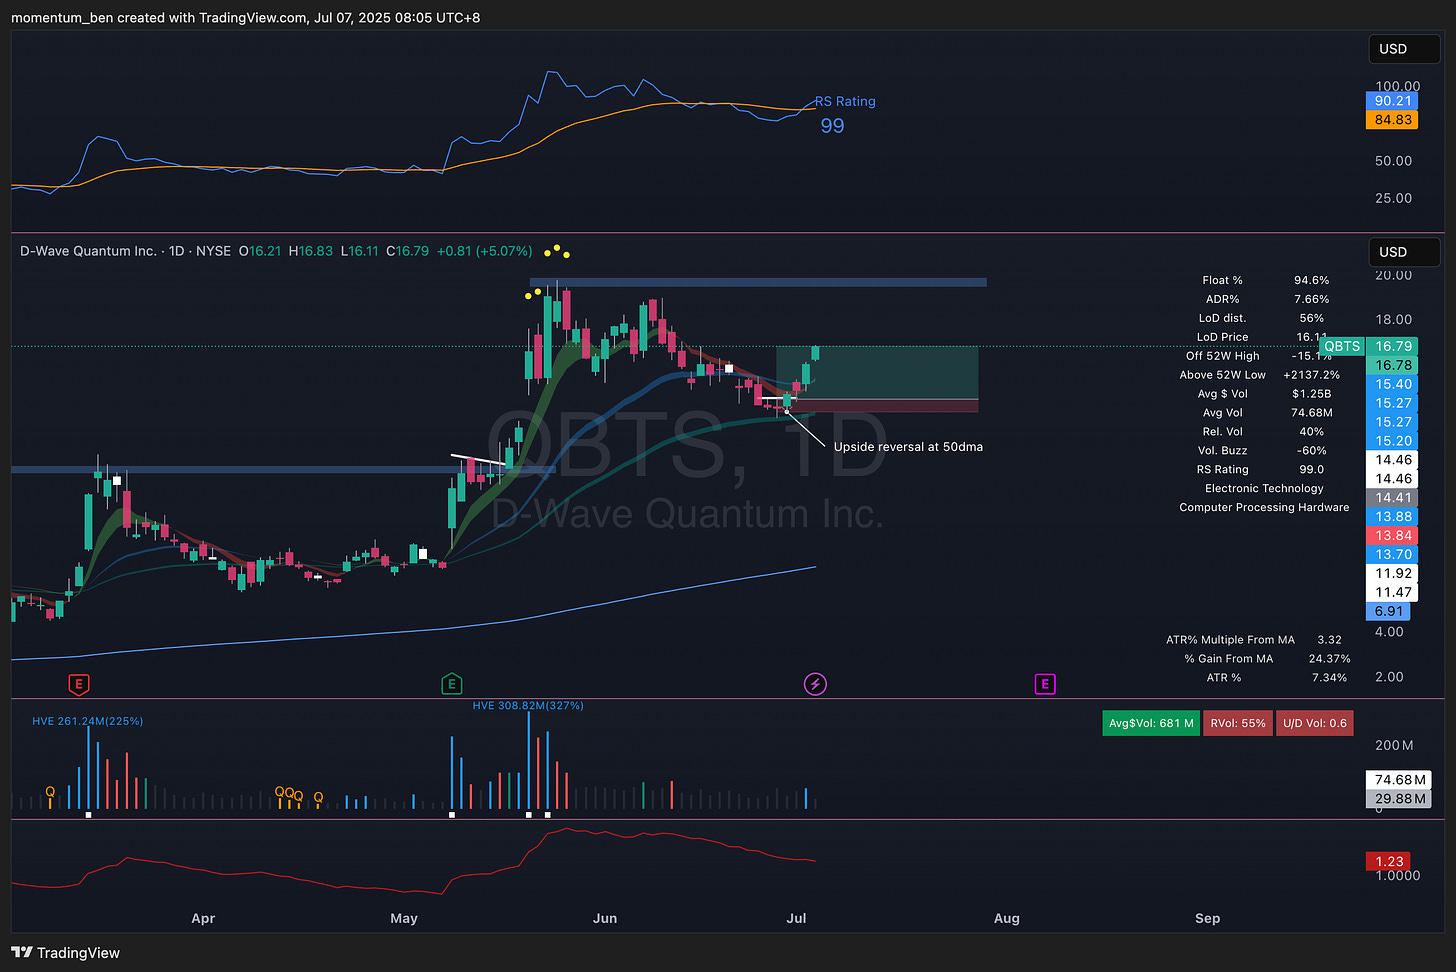
Task: Click the purple lightning bolt event icon
Action: [x=815, y=684]
